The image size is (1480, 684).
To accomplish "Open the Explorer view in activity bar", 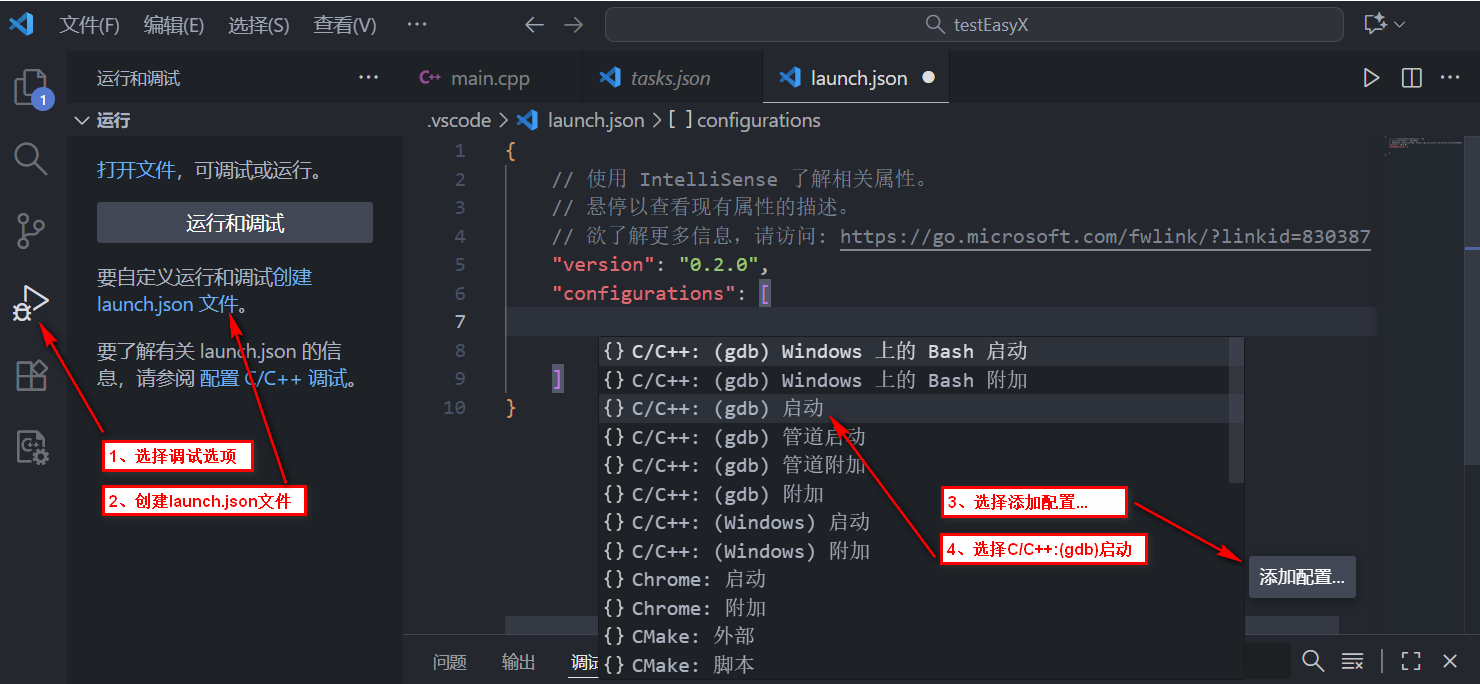I will point(31,88).
